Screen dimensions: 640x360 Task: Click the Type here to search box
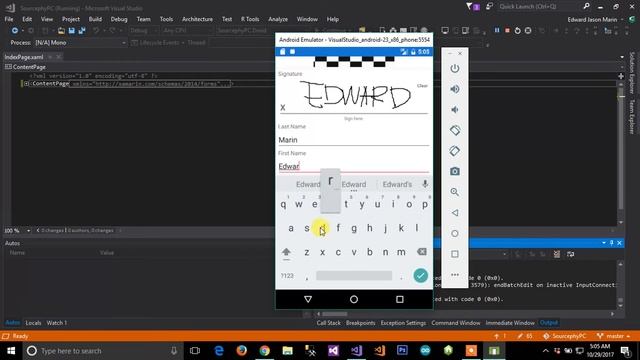(x=102, y=351)
